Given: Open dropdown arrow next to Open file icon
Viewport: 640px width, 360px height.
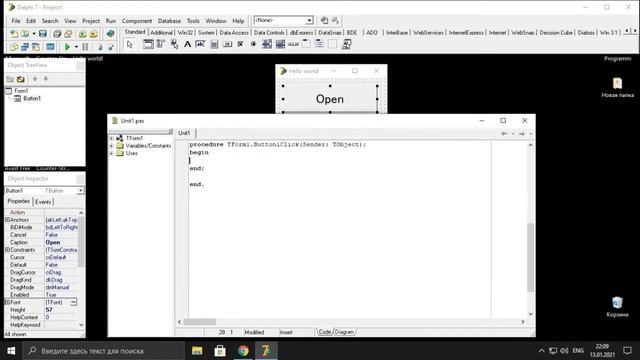Looking at the screenshot, I should tap(33, 34).
